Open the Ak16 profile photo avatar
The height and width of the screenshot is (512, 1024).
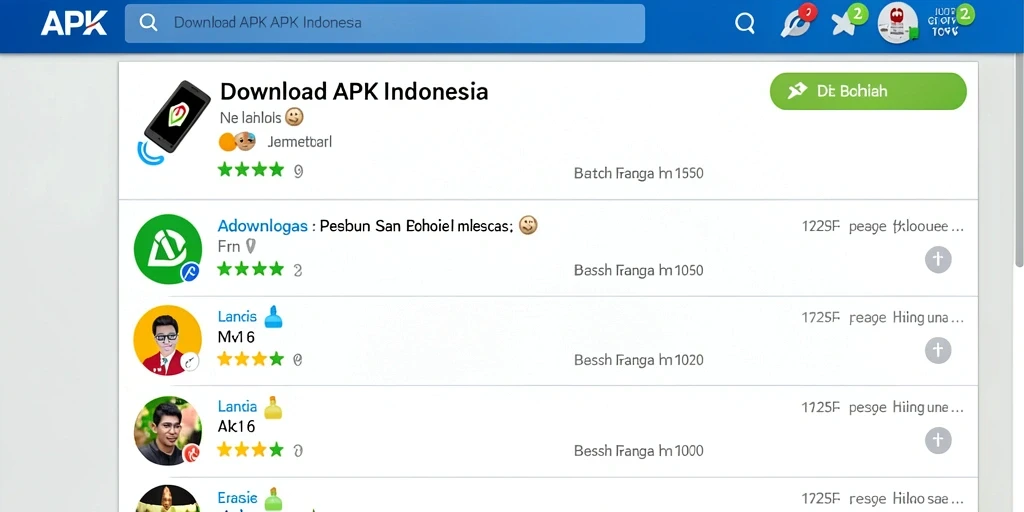[x=168, y=430]
